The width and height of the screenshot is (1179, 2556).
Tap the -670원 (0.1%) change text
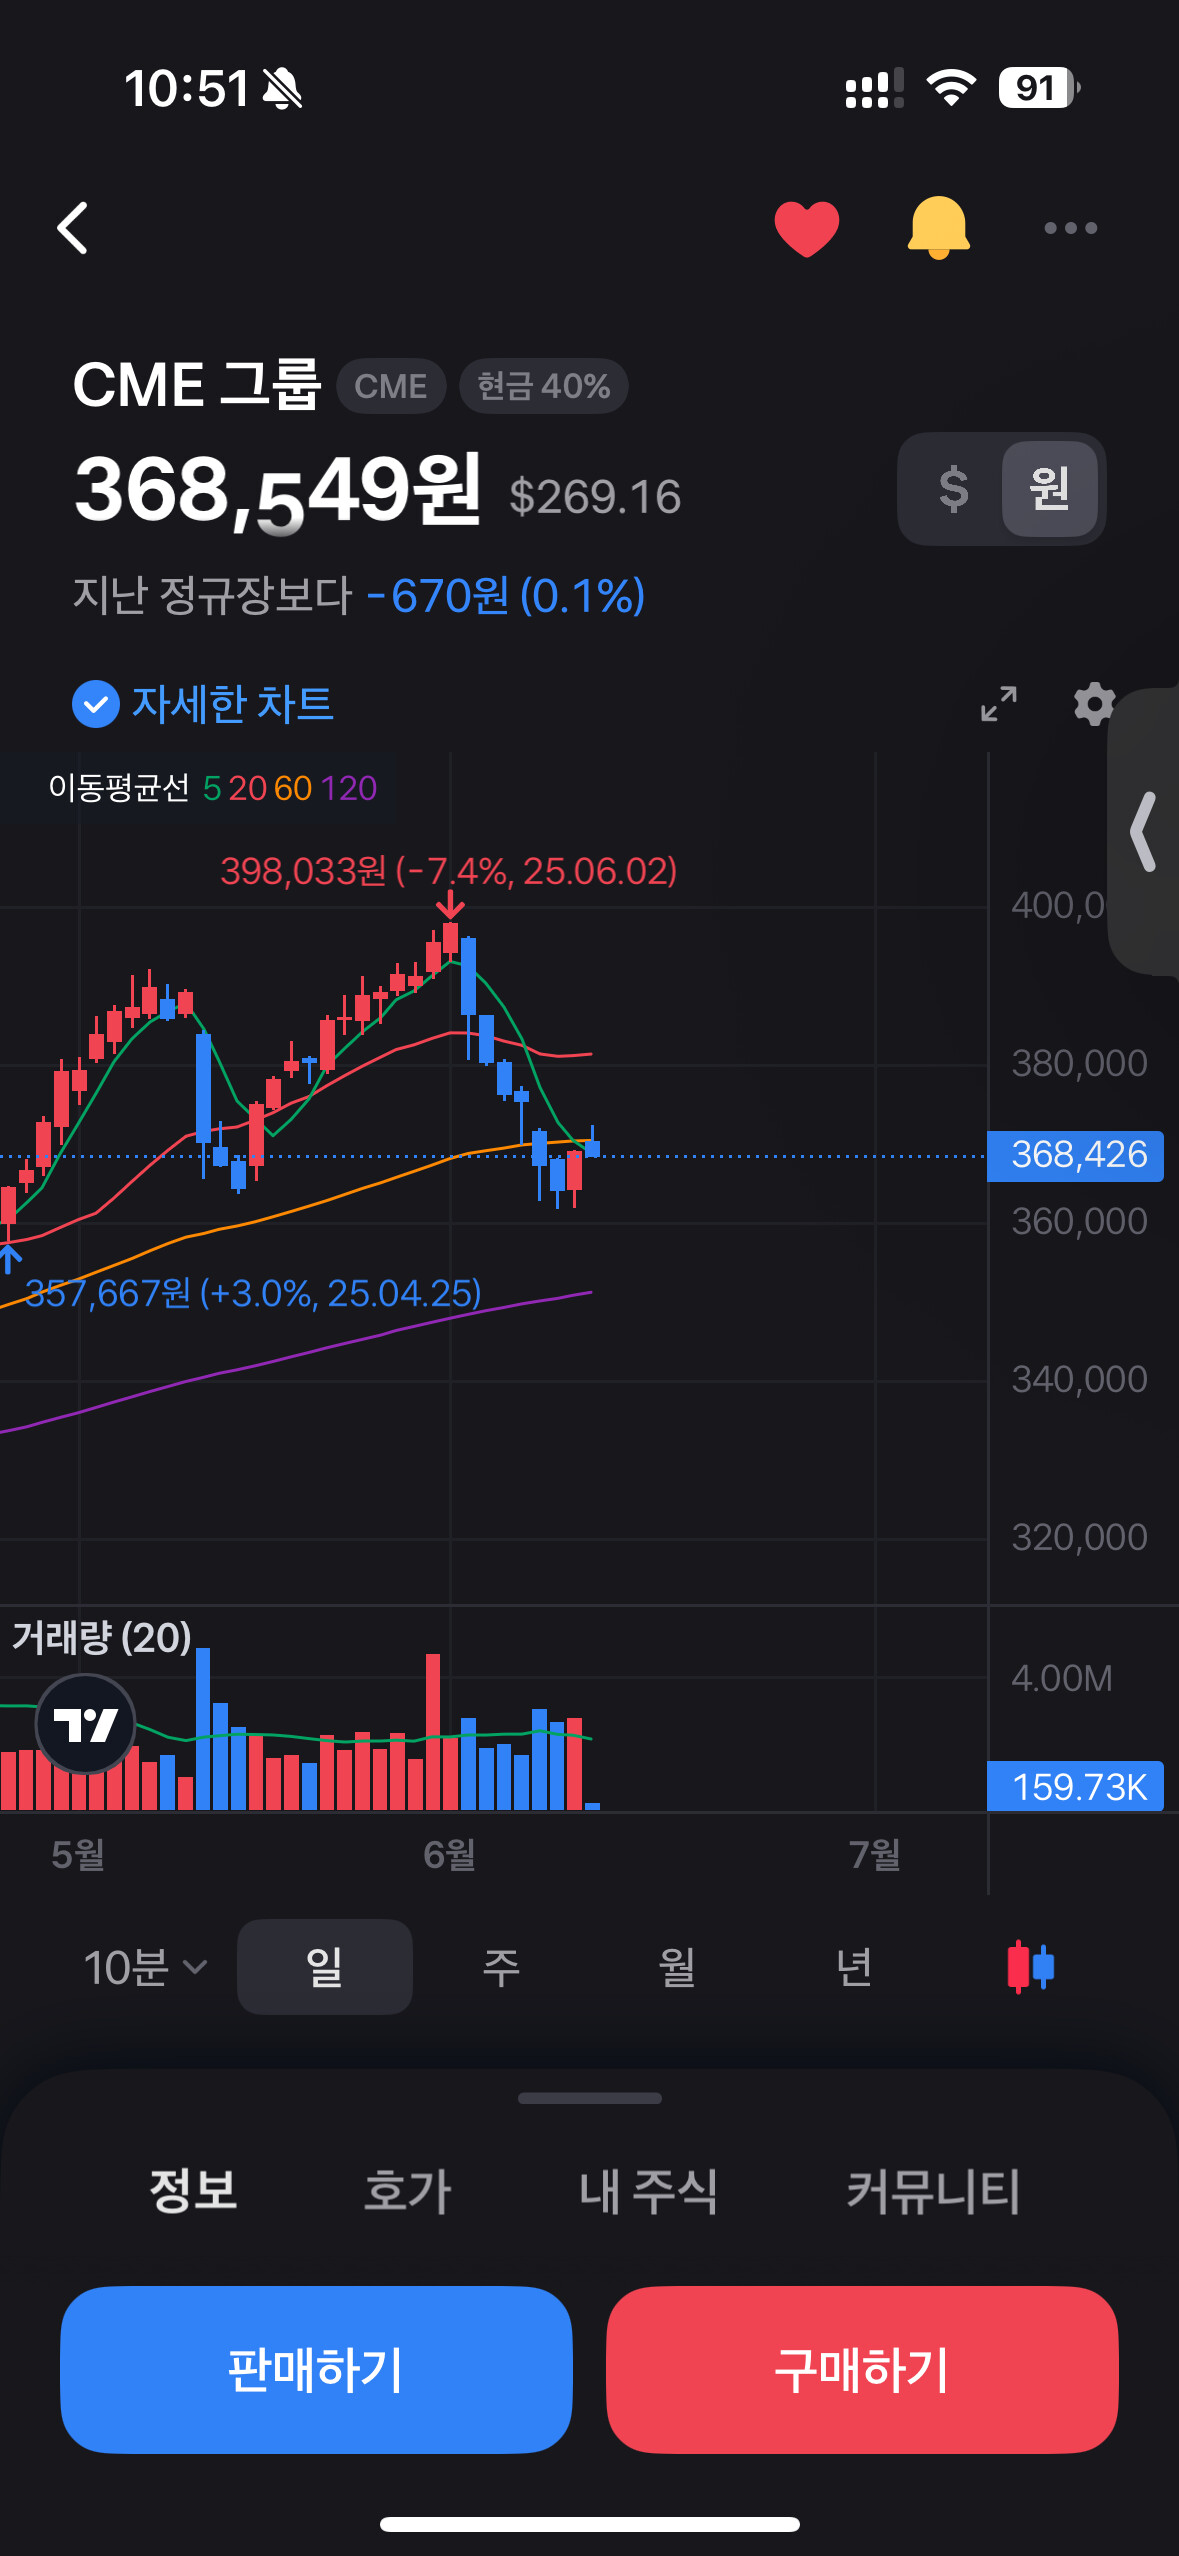505,596
